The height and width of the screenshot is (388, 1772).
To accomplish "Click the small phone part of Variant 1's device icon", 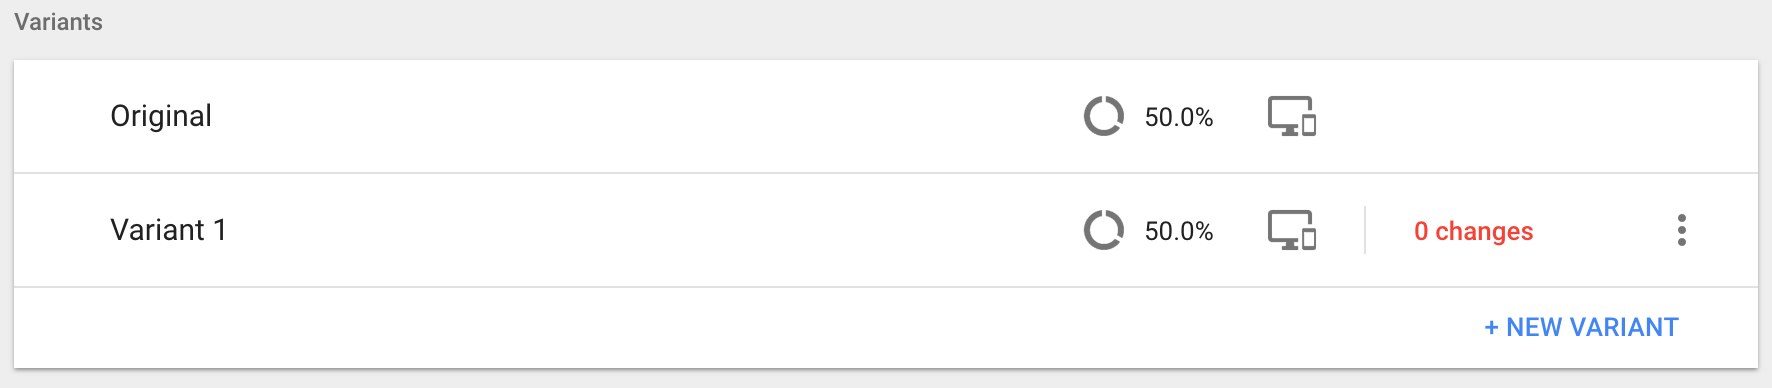I will tap(1309, 239).
